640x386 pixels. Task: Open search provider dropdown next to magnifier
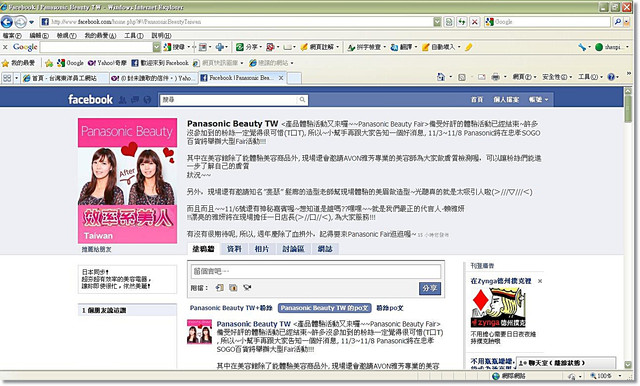point(627,22)
